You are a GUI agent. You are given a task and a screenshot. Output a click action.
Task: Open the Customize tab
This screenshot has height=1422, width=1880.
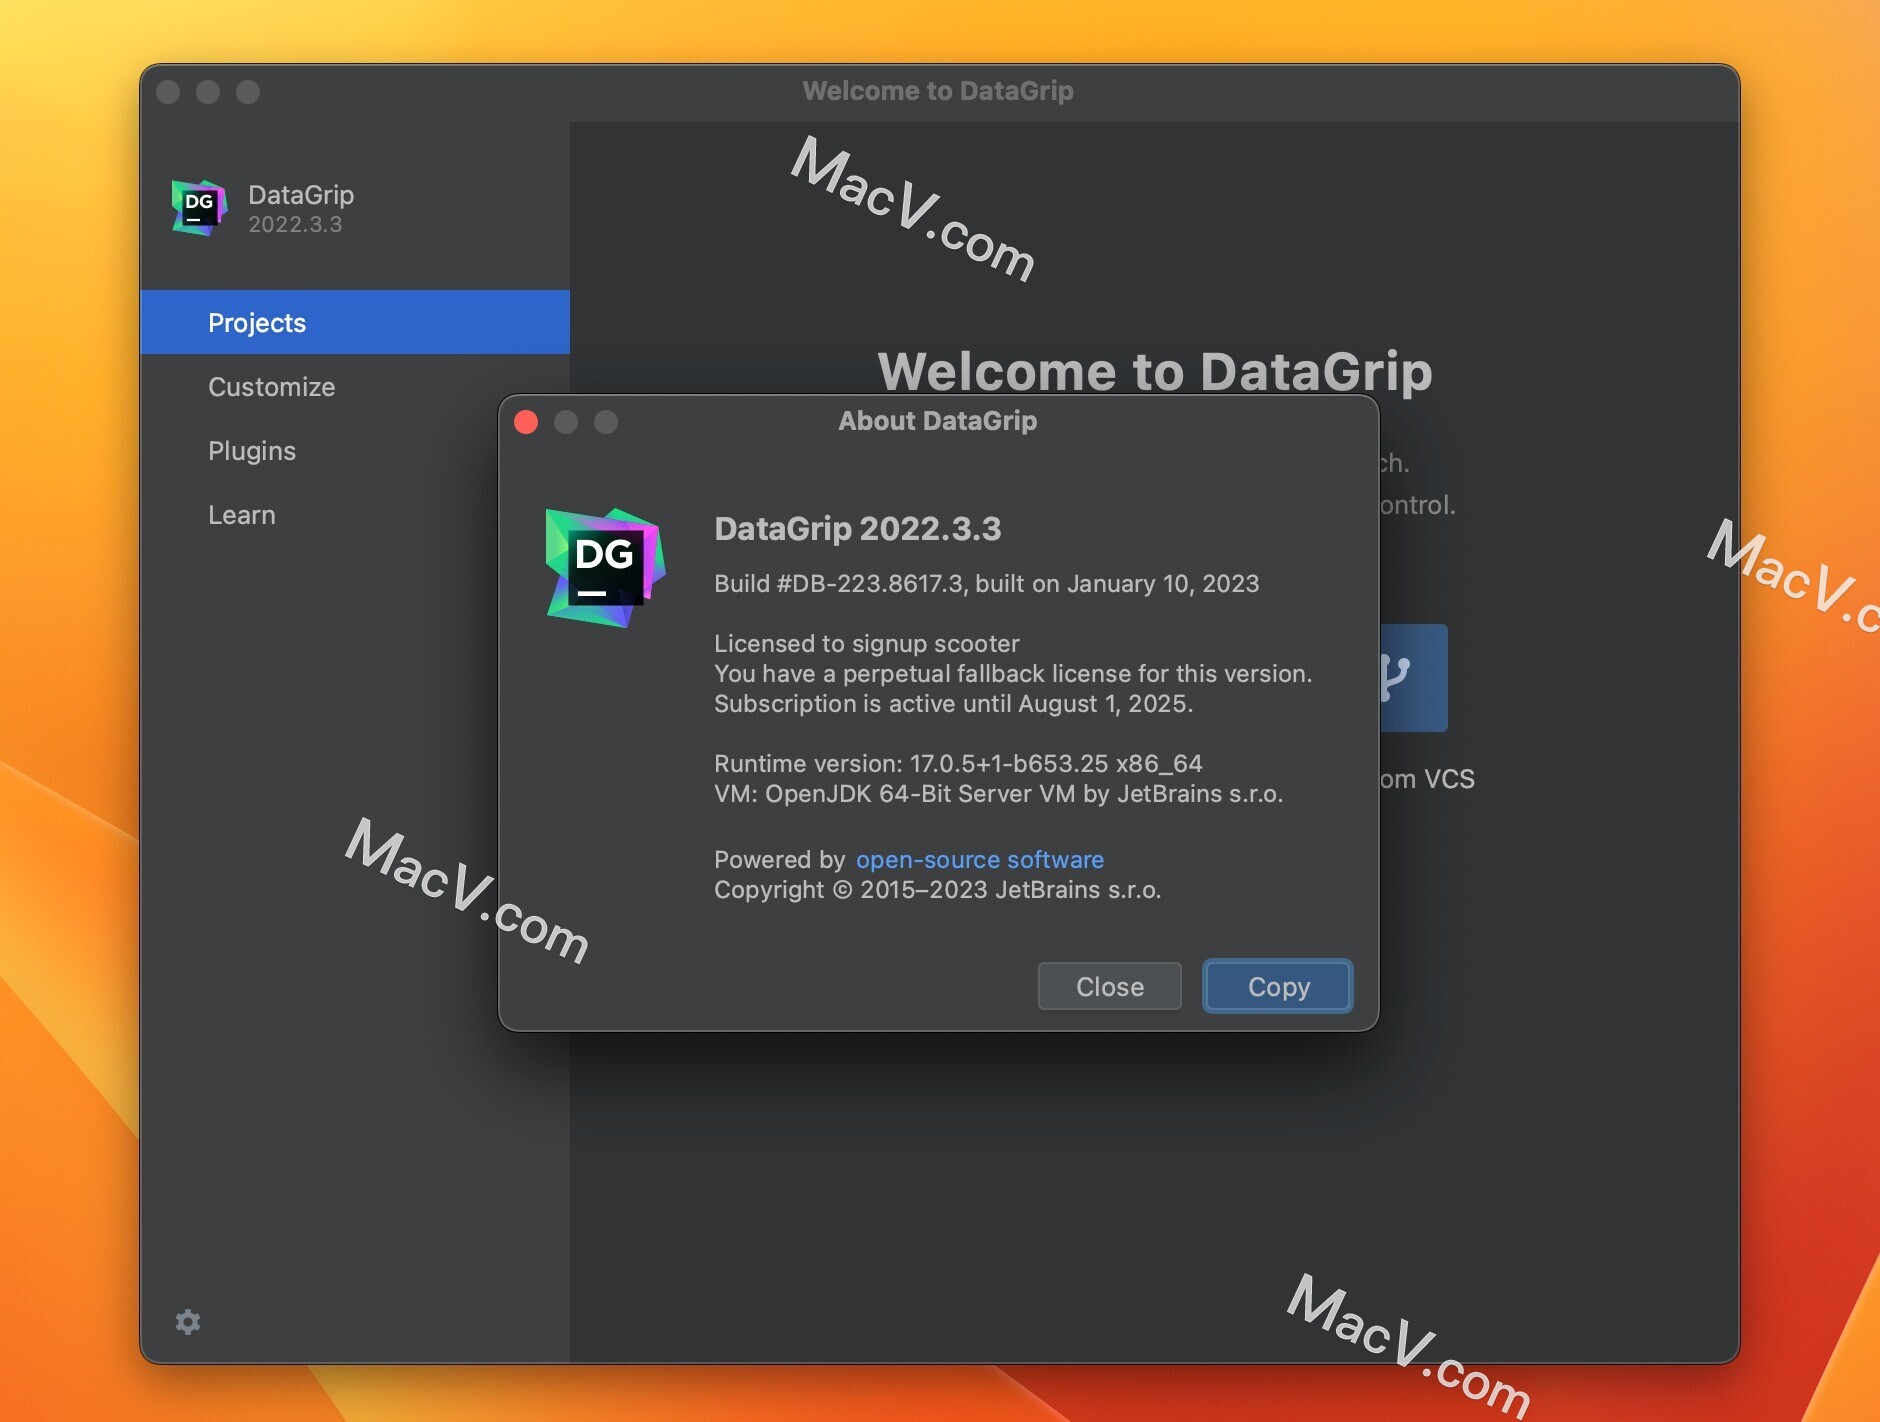pos(355,386)
